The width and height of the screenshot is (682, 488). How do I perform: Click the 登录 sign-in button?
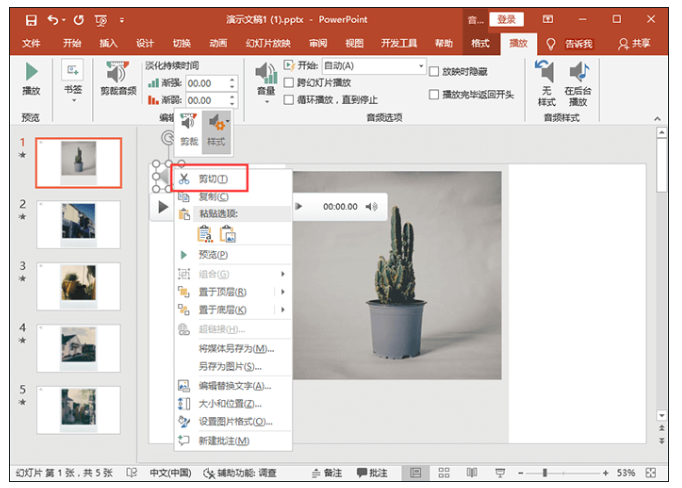click(x=506, y=20)
